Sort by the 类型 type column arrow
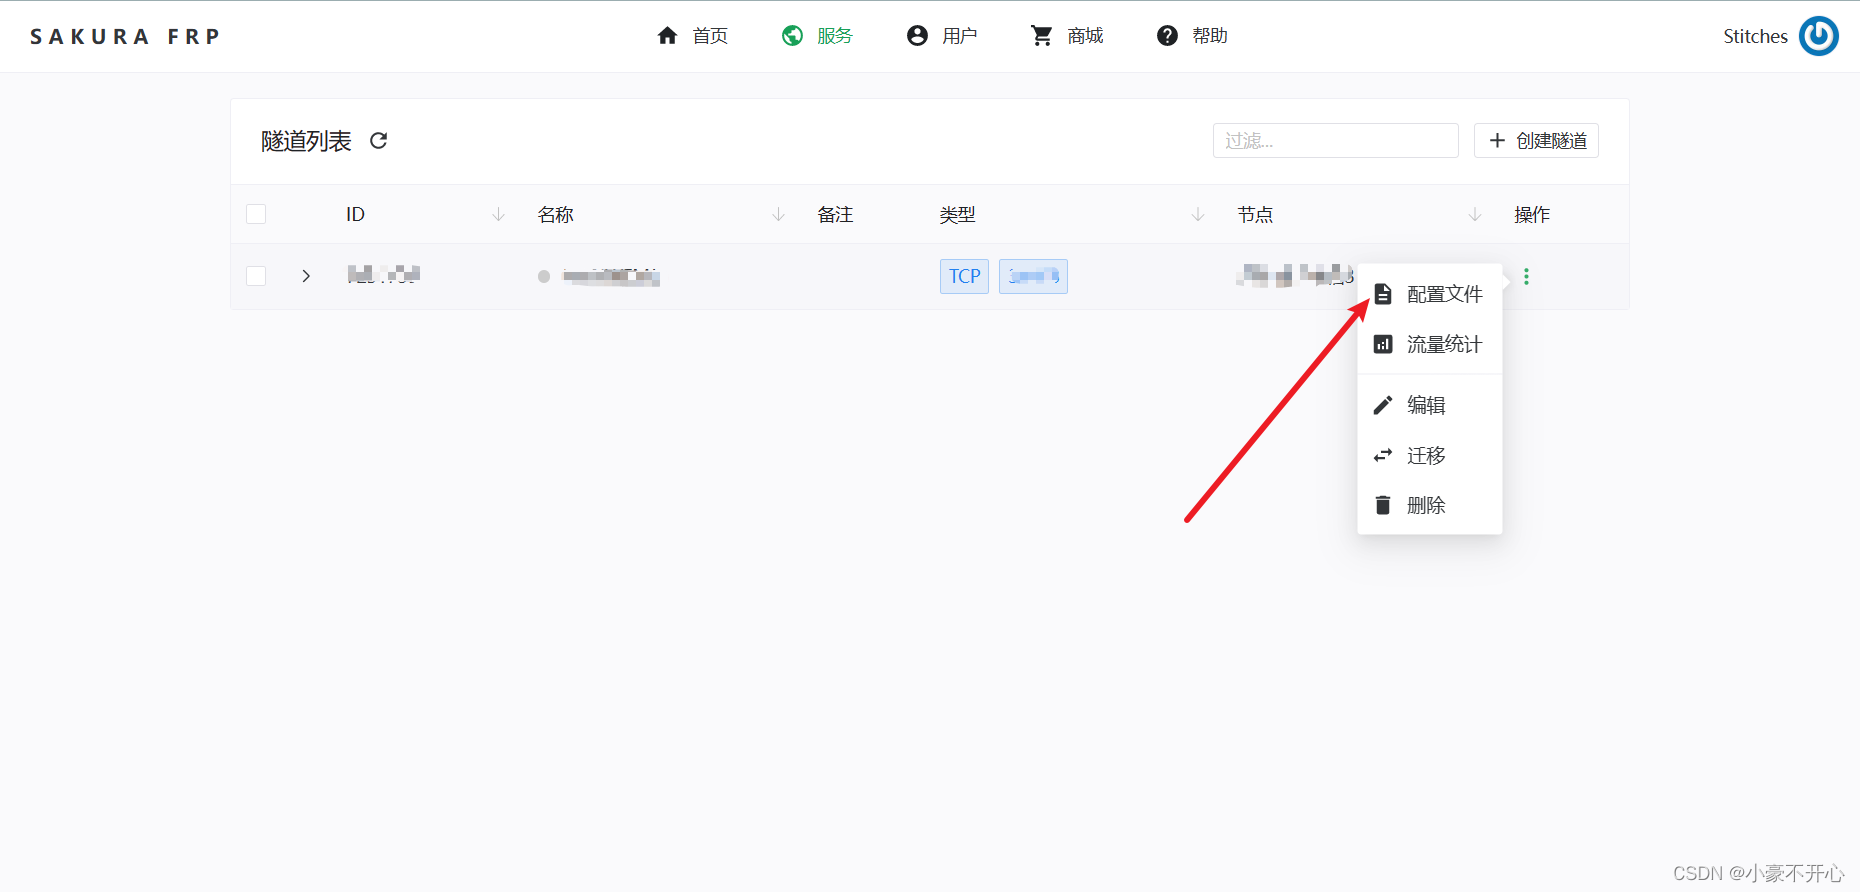This screenshot has height=892, width=1860. (1198, 215)
